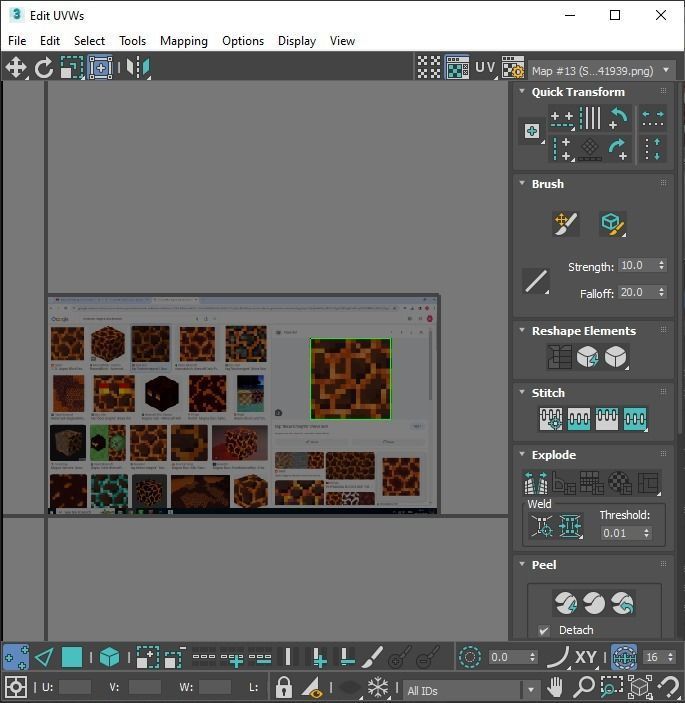685x703 pixels.
Task: Toggle Show Map checker display button
Action: (457, 68)
